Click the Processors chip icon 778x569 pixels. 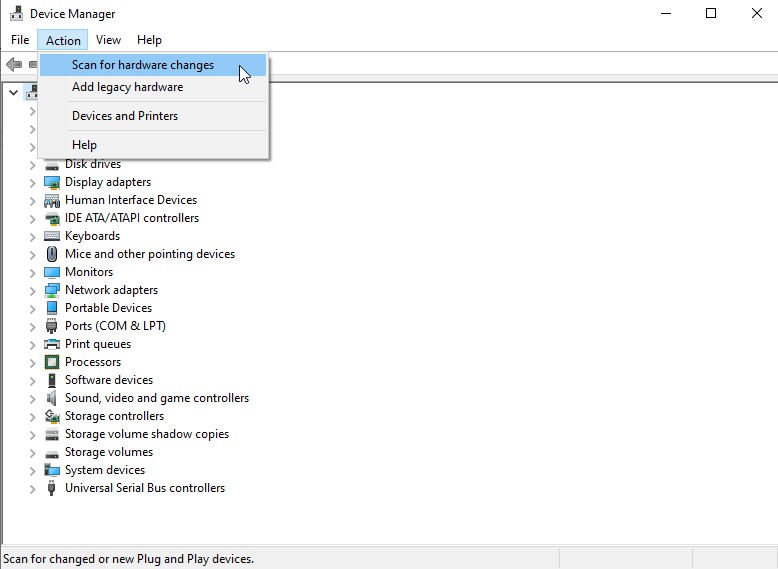pyautogui.click(x=52, y=362)
